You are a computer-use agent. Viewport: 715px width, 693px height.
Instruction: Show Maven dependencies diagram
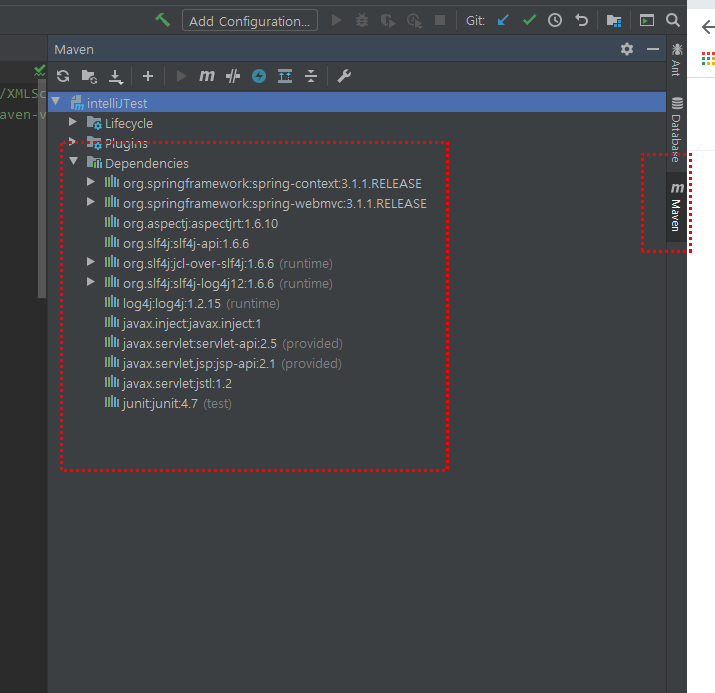point(285,76)
